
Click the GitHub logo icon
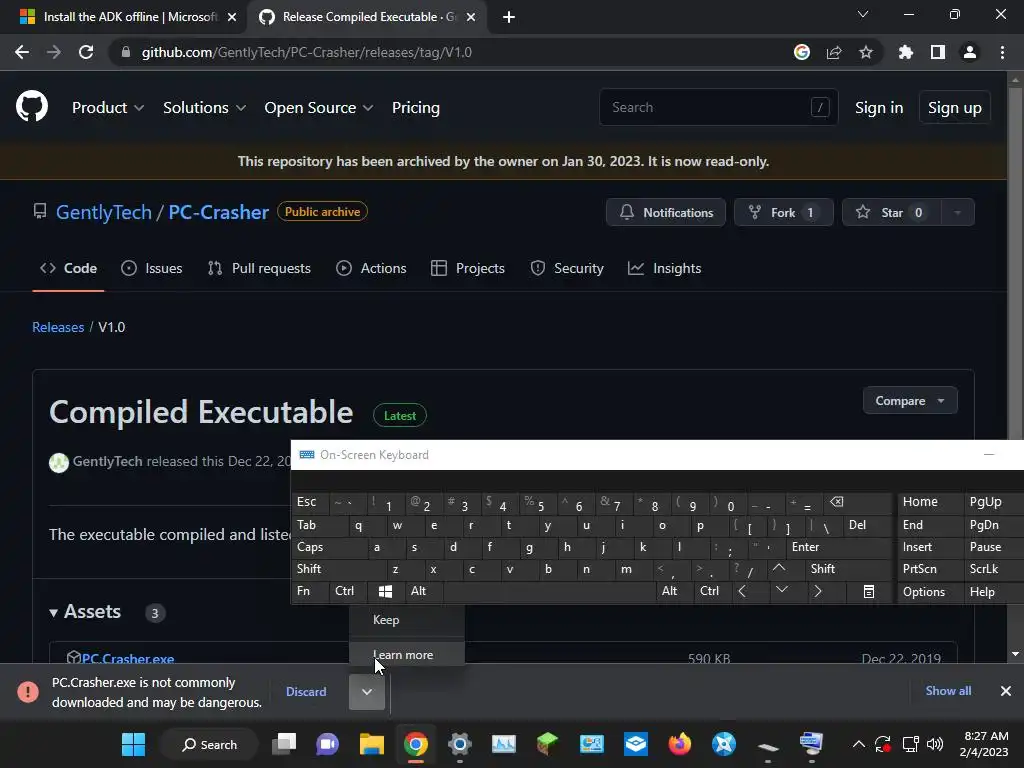(31, 106)
